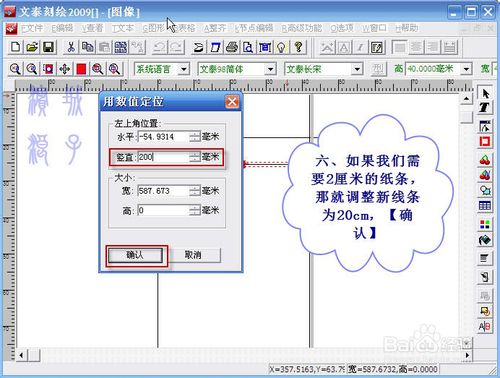Click the status bar coordinates X=357.5163

coord(307,369)
